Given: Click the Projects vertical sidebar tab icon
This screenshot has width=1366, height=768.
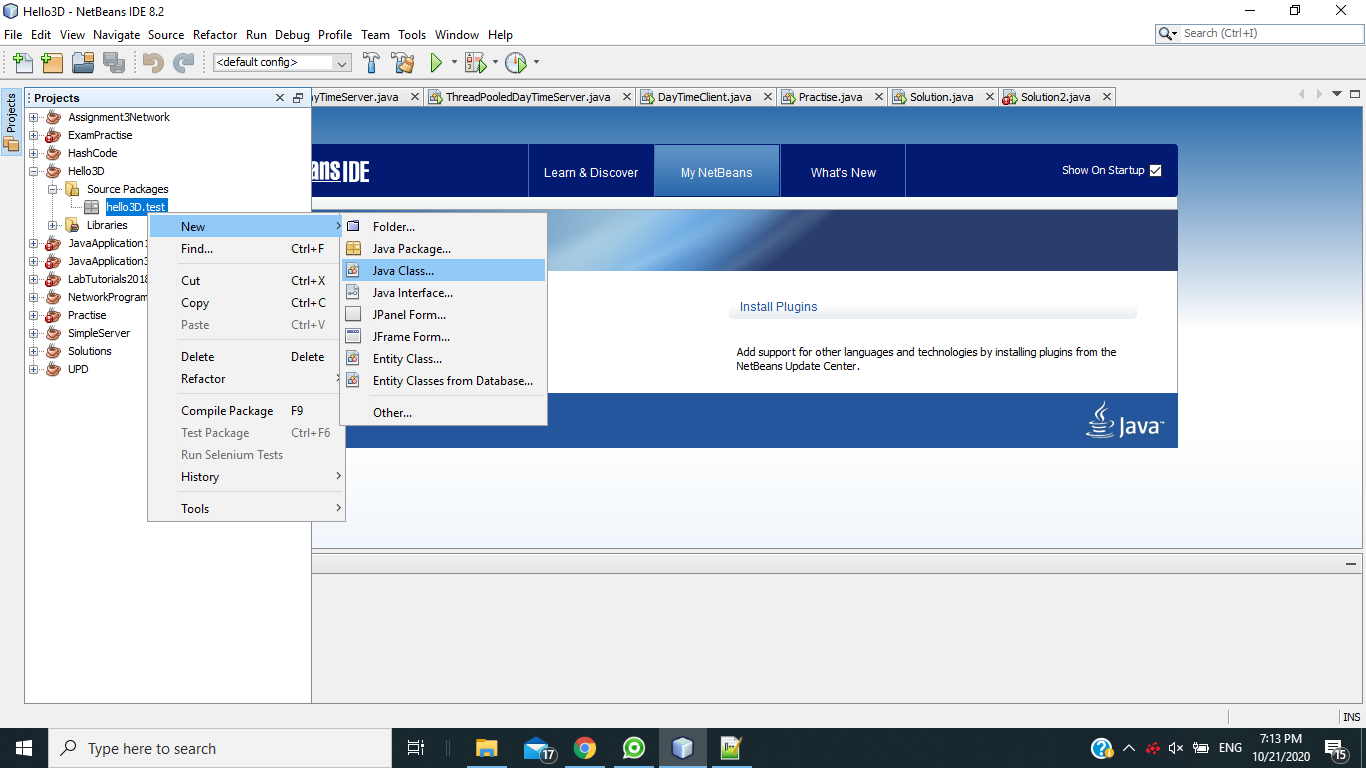Looking at the screenshot, I should click(11, 122).
